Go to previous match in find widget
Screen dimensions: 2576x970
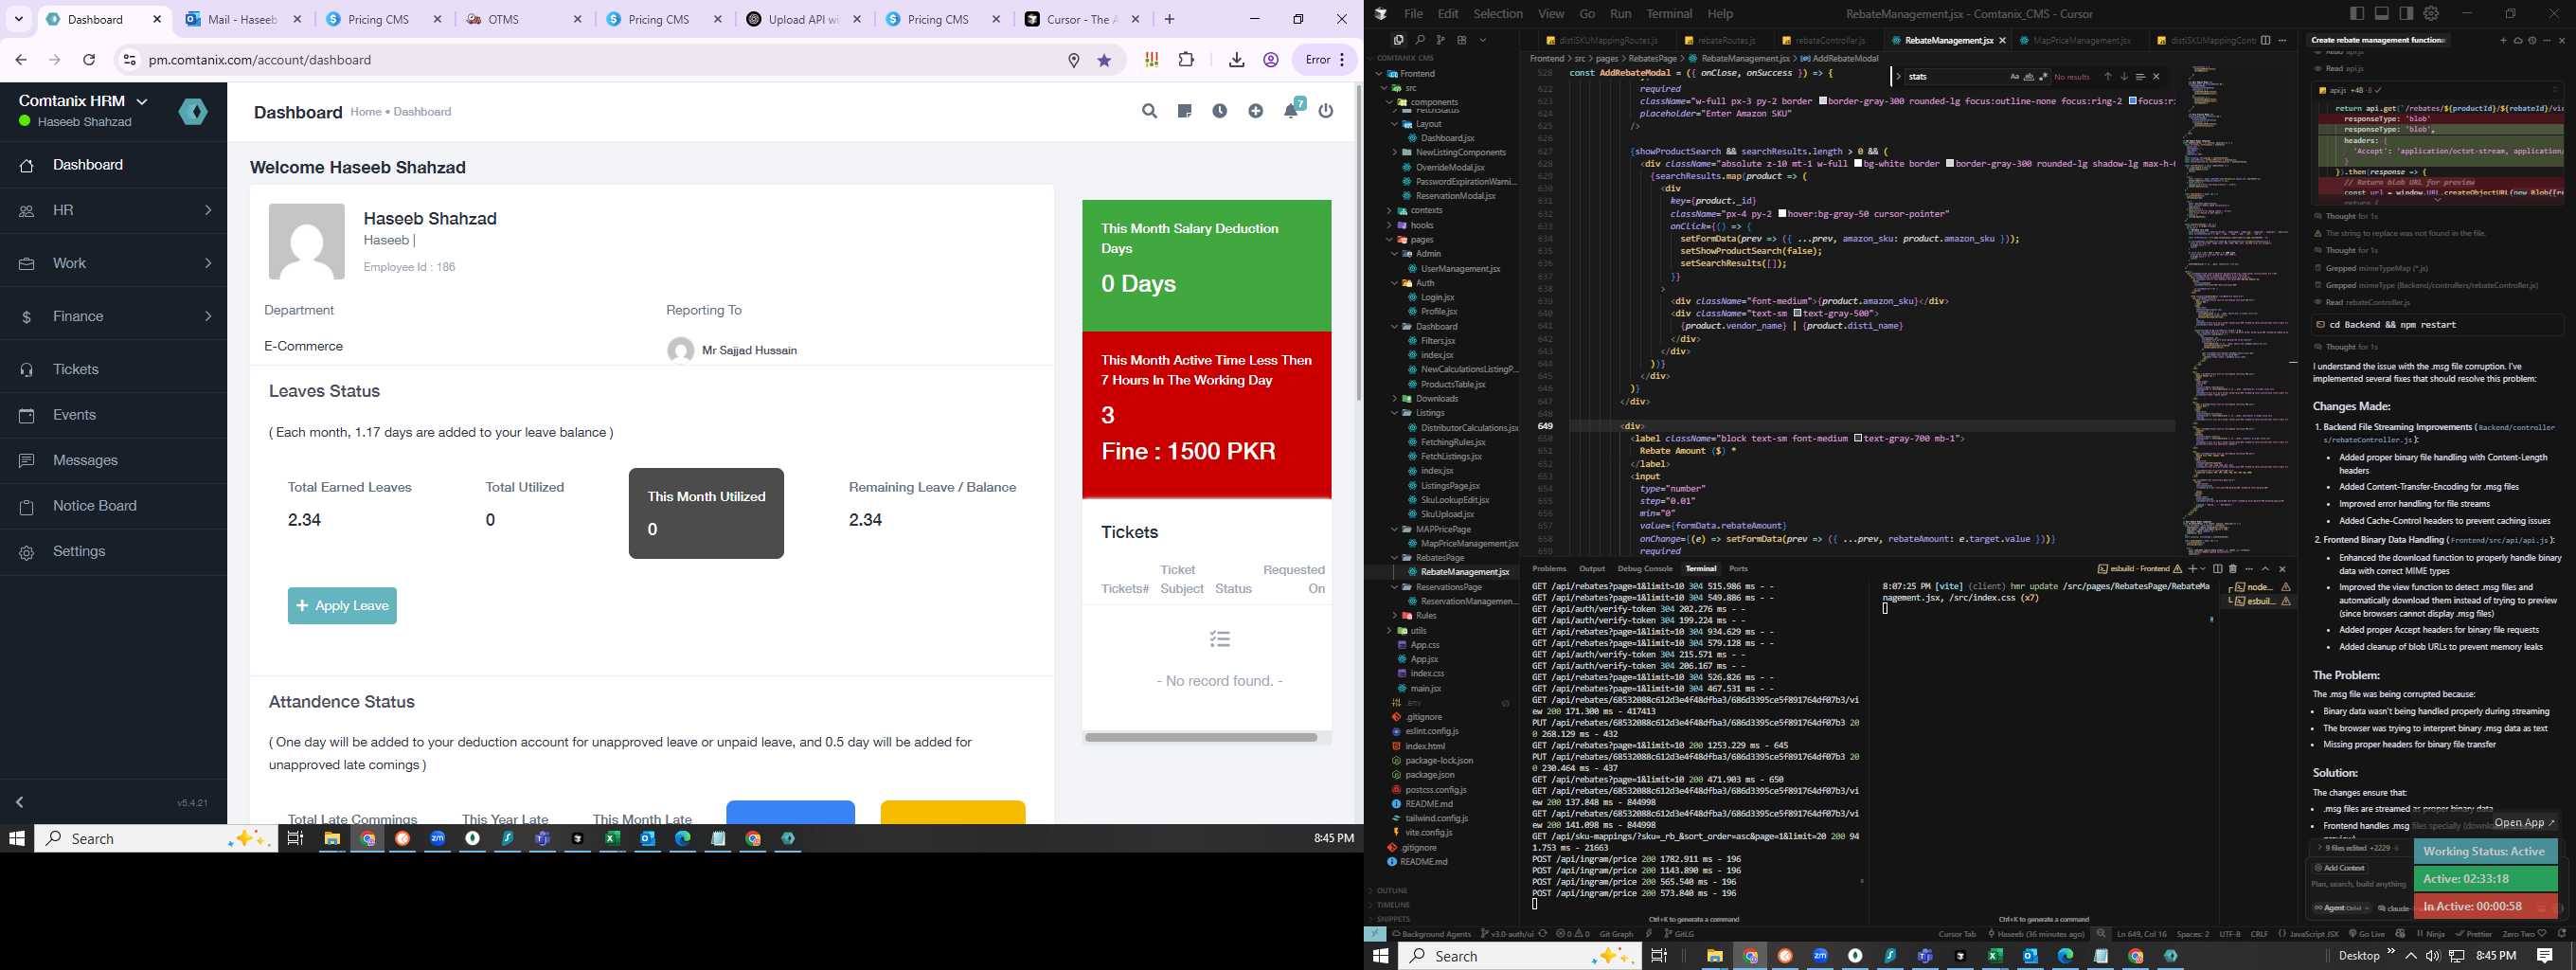pyautogui.click(x=2108, y=77)
